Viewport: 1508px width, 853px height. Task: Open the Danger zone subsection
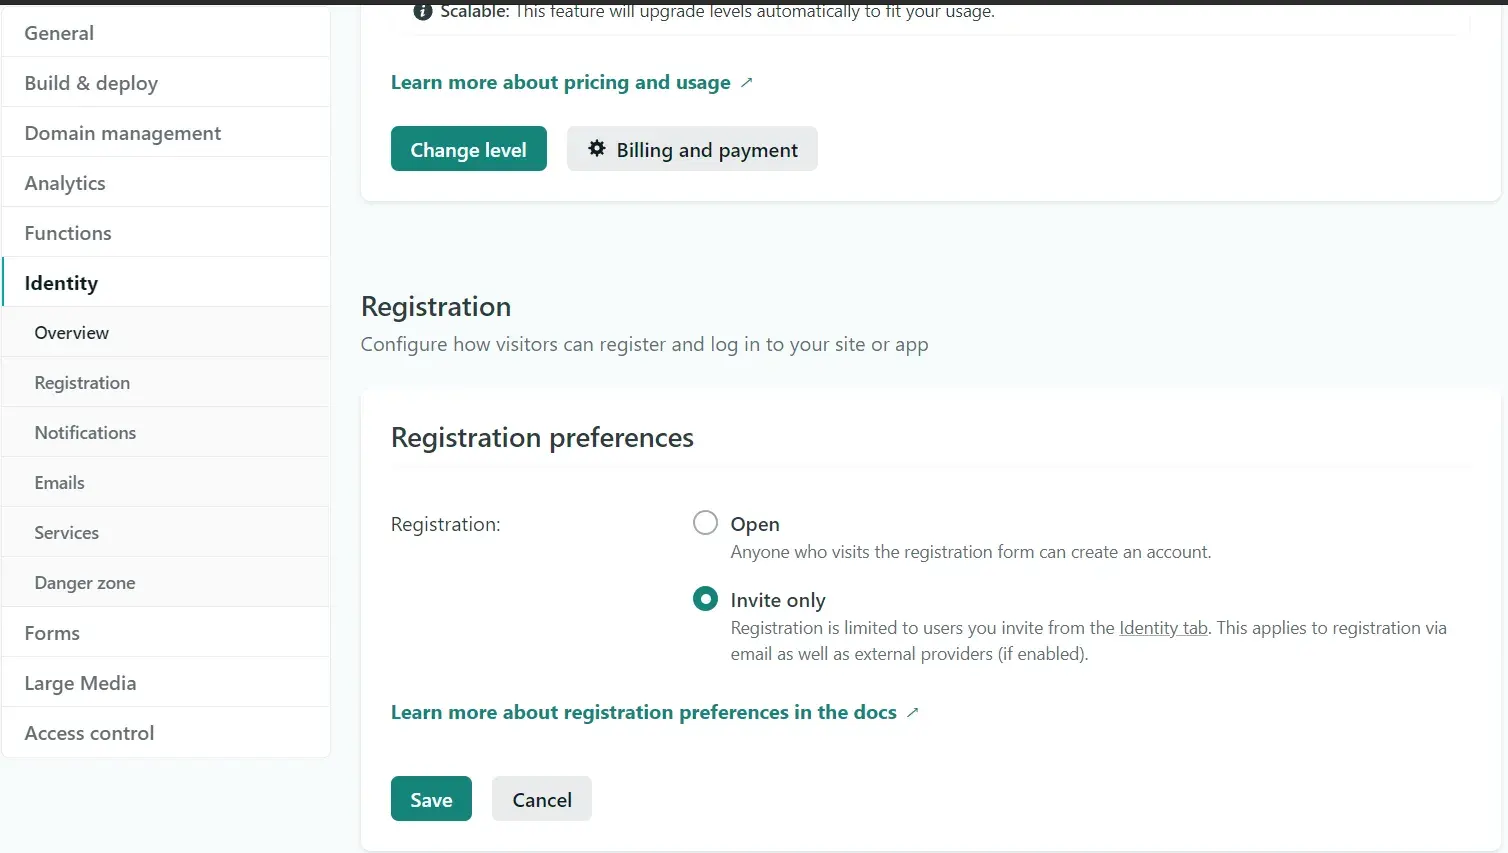166,583
